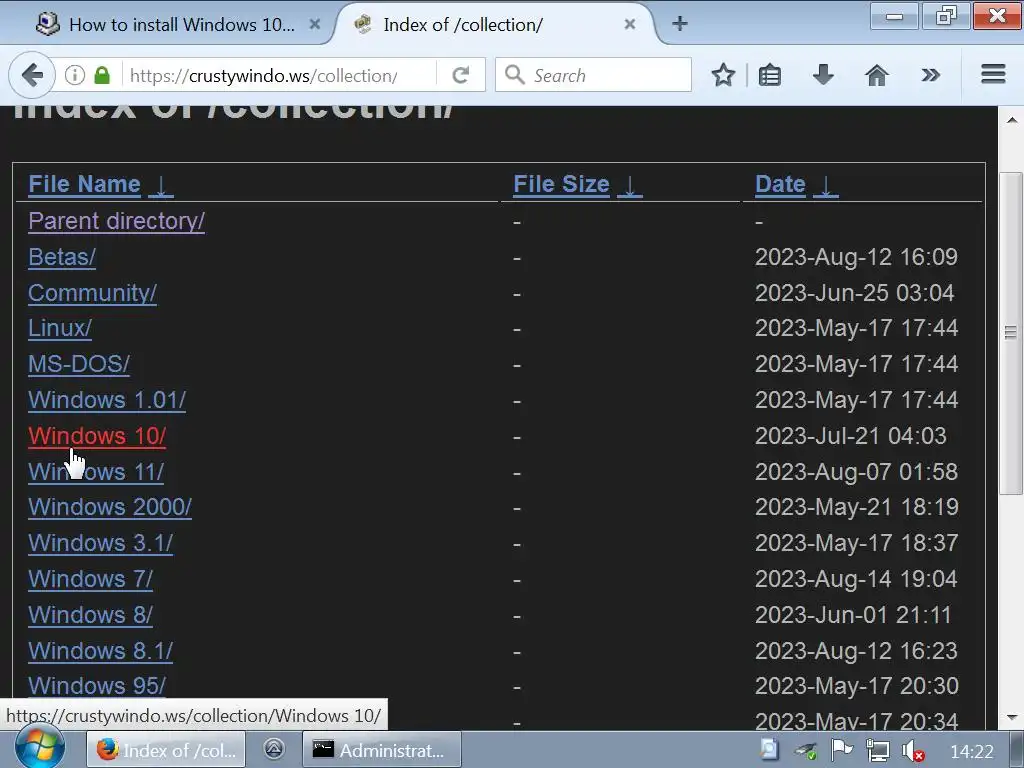Reload the current page

[x=461, y=75]
